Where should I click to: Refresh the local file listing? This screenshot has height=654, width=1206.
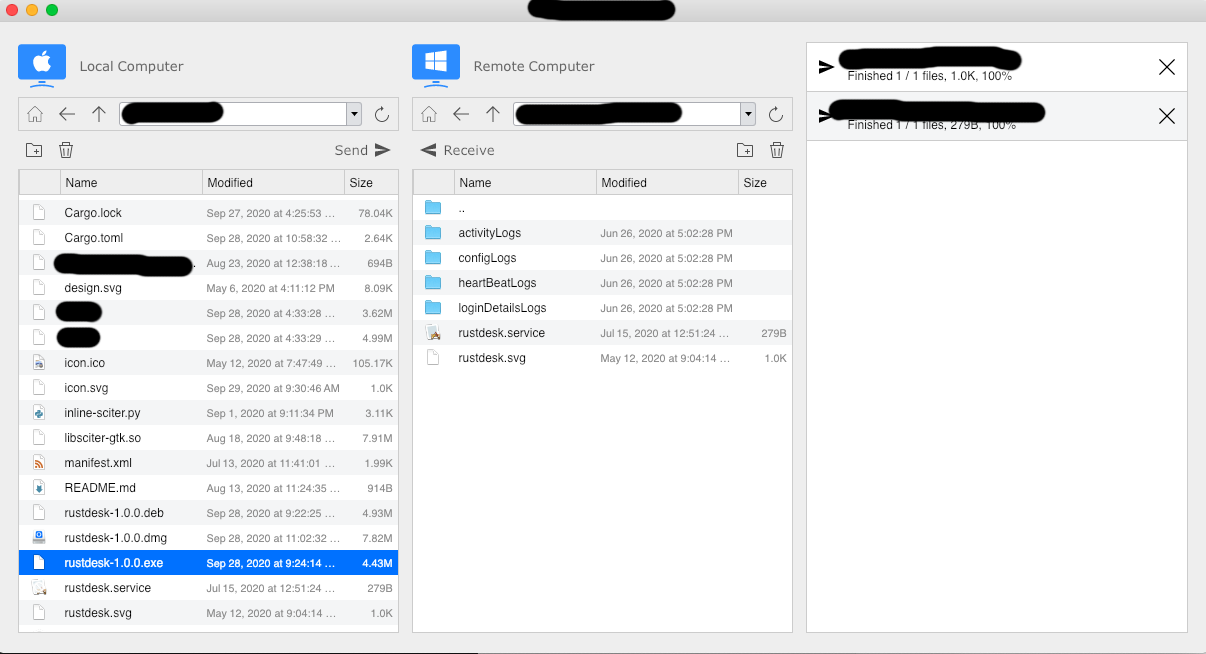tap(383, 114)
